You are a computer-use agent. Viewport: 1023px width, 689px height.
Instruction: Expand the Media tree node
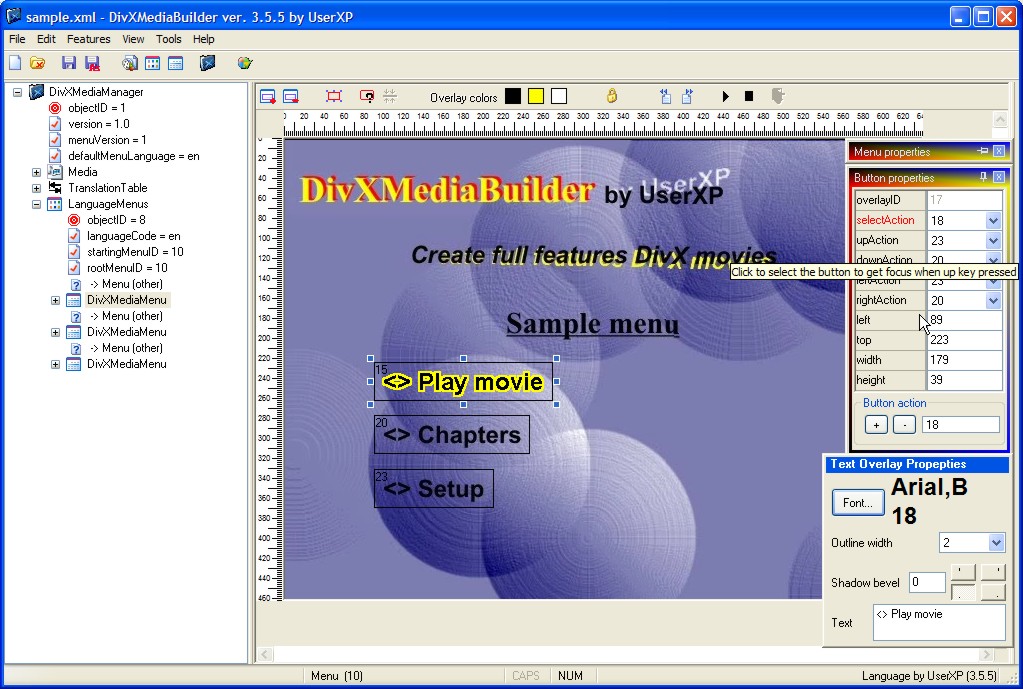(37, 172)
